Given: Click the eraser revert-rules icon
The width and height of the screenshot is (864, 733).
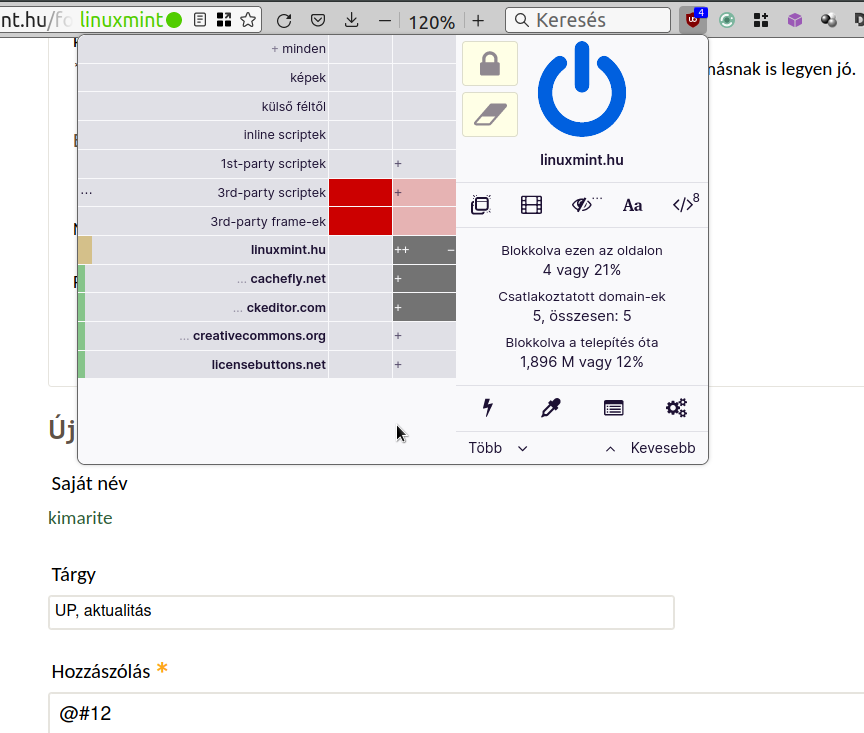Looking at the screenshot, I should (489, 115).
